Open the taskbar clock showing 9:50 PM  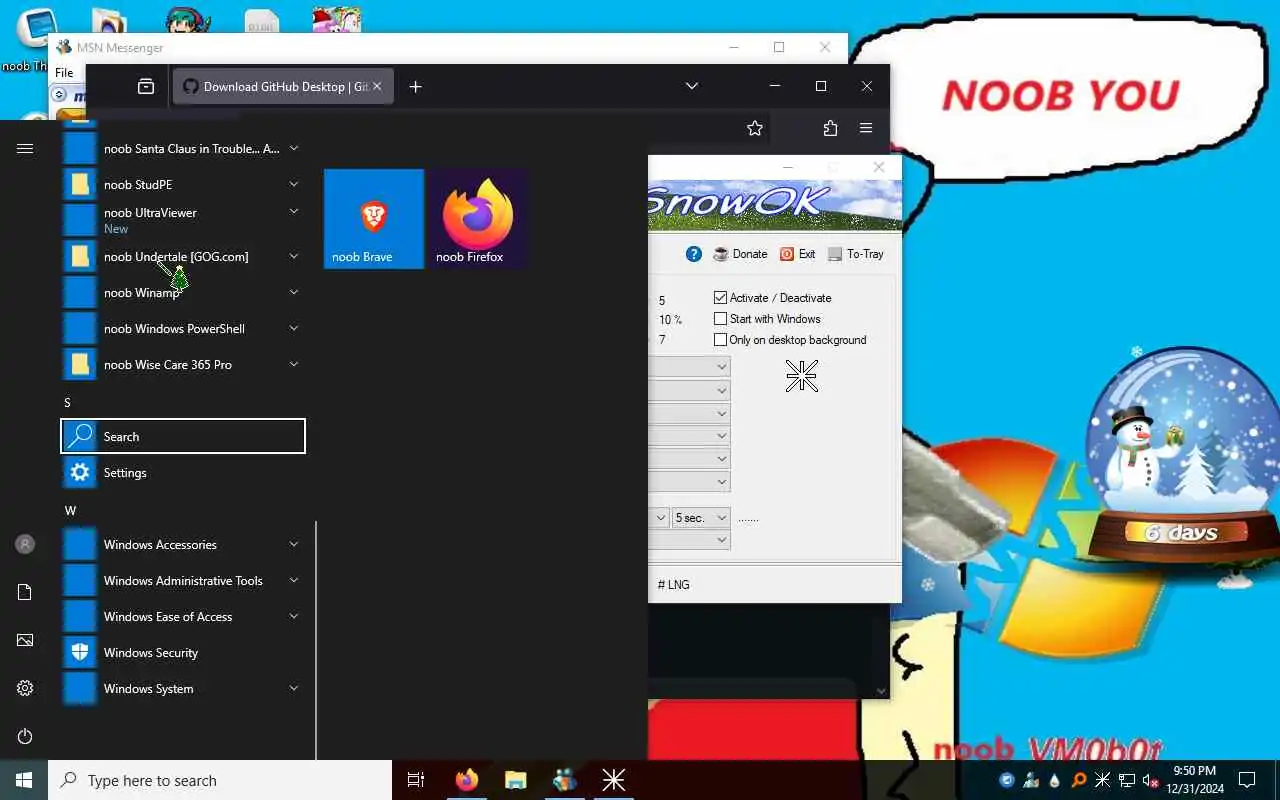click(x=1195, y=780)
